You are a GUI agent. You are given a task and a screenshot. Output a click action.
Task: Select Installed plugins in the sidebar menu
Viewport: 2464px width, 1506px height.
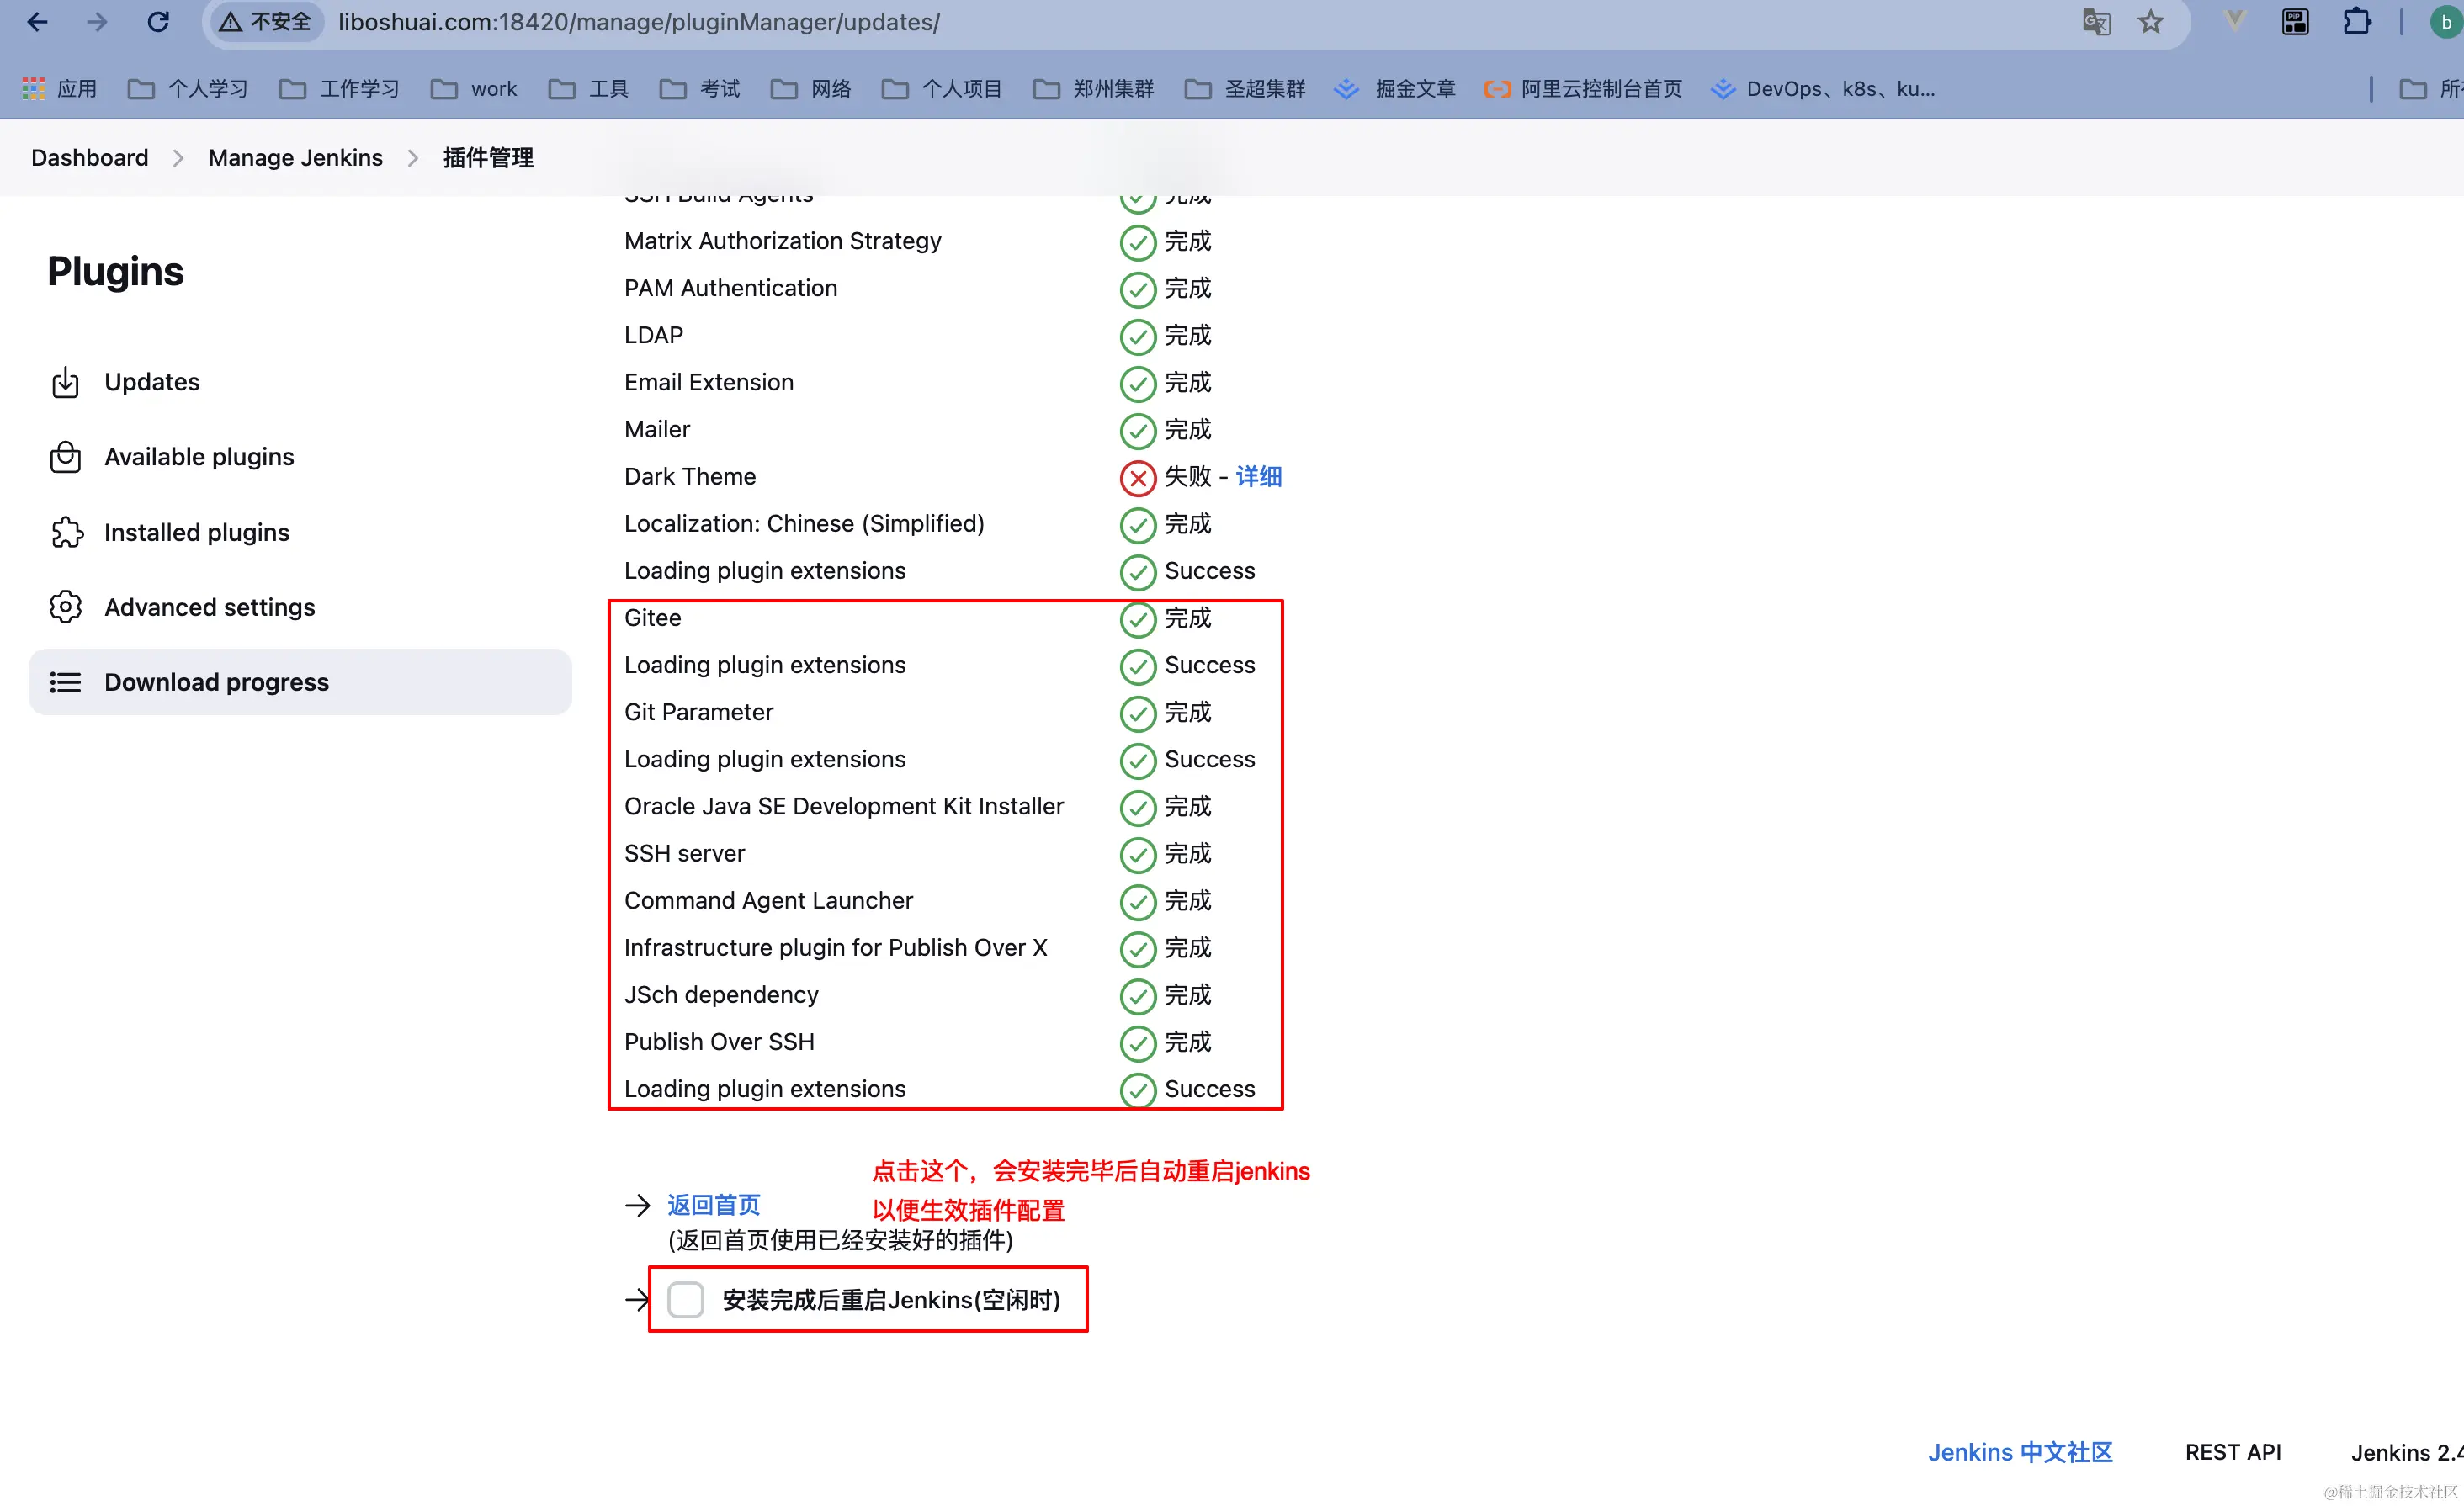pyautogui.click(x=197, y=532)
